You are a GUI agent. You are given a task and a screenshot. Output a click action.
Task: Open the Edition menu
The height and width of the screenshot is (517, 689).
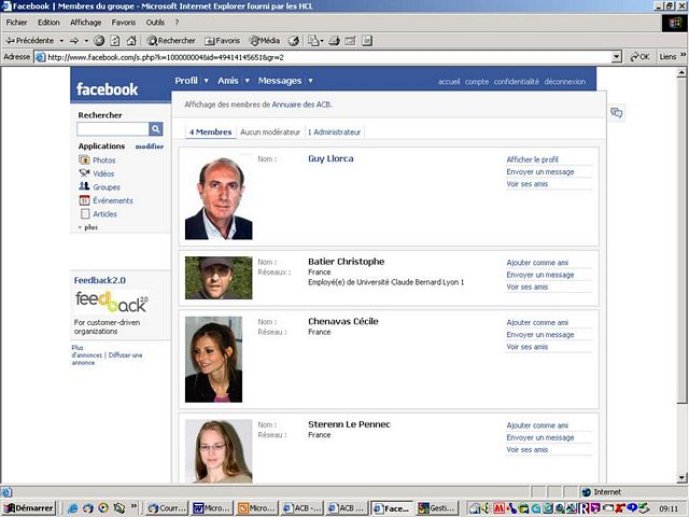(48, 22)
